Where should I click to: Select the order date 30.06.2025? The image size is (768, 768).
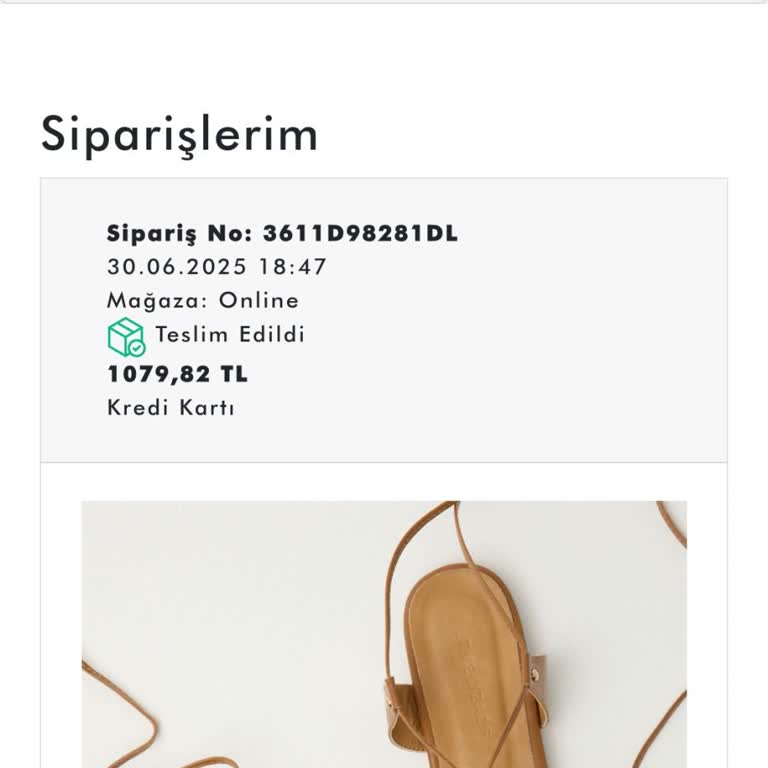pyautogui.click(x=177, y=267)
